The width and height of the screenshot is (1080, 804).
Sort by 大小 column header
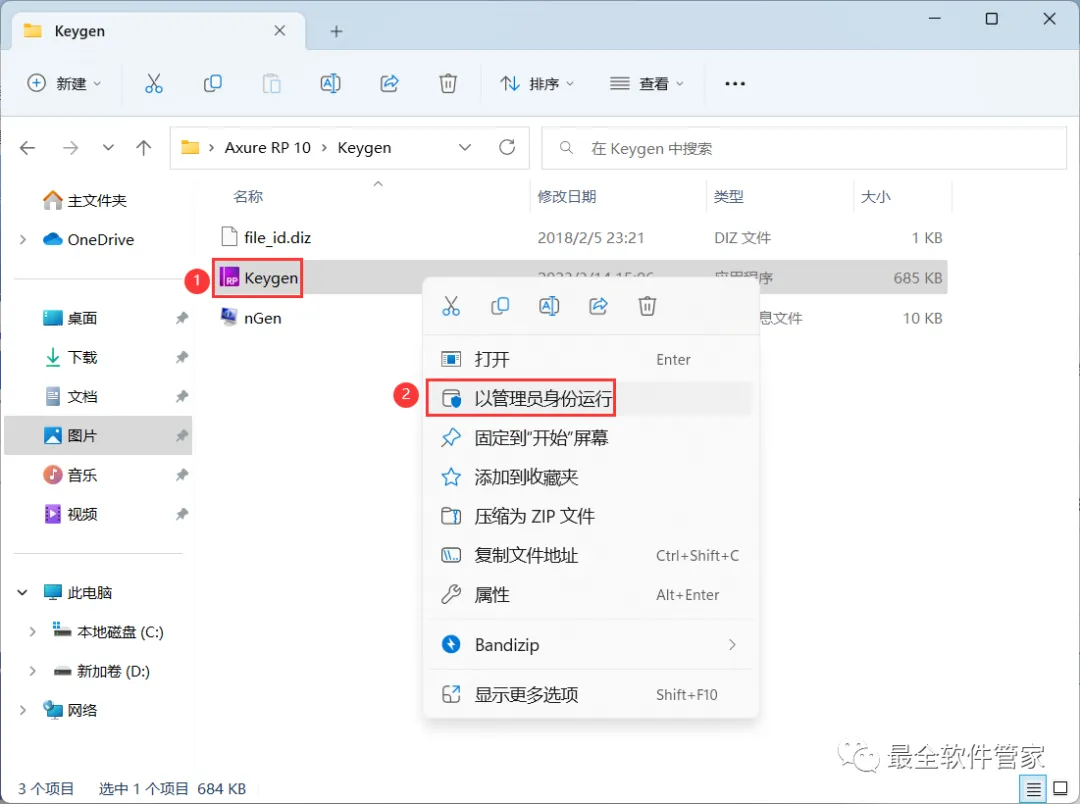tap(875, 196)
